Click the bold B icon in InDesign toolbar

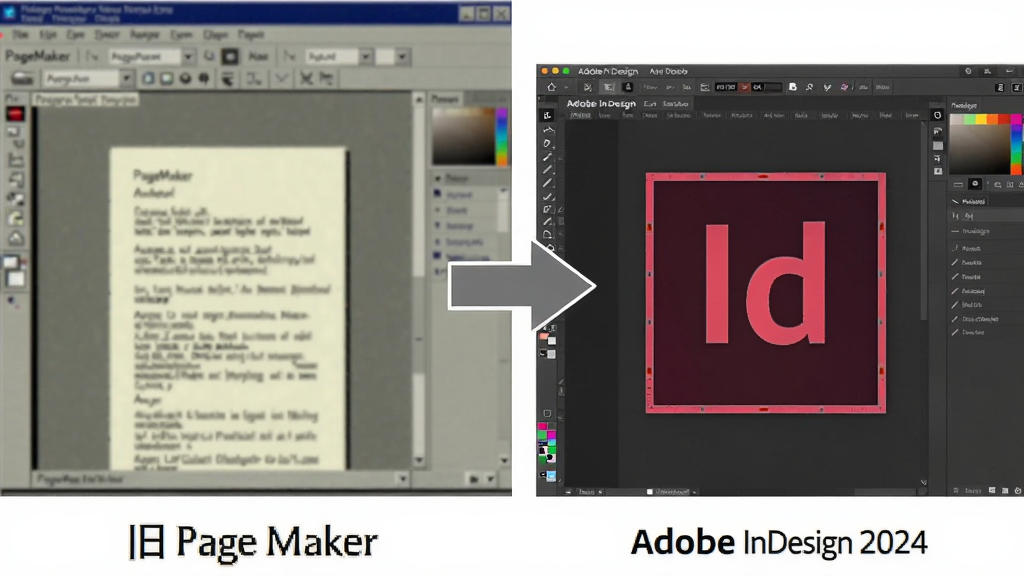[x=792, y=87]
